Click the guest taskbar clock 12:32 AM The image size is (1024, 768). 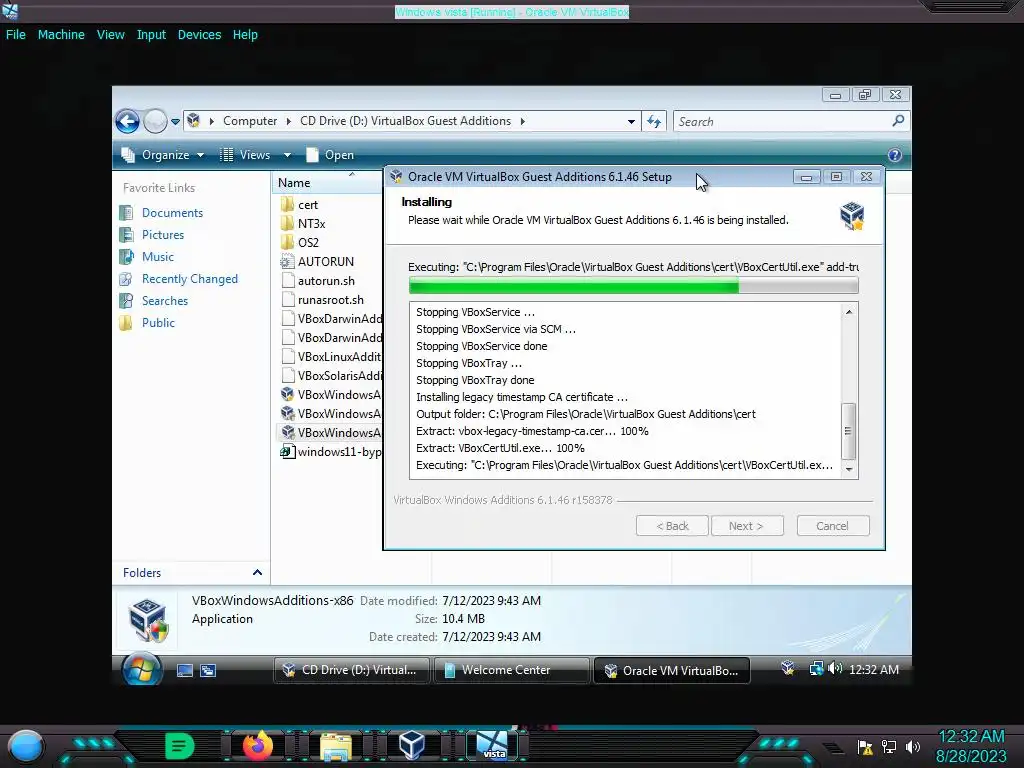click(x=874, y=669)
